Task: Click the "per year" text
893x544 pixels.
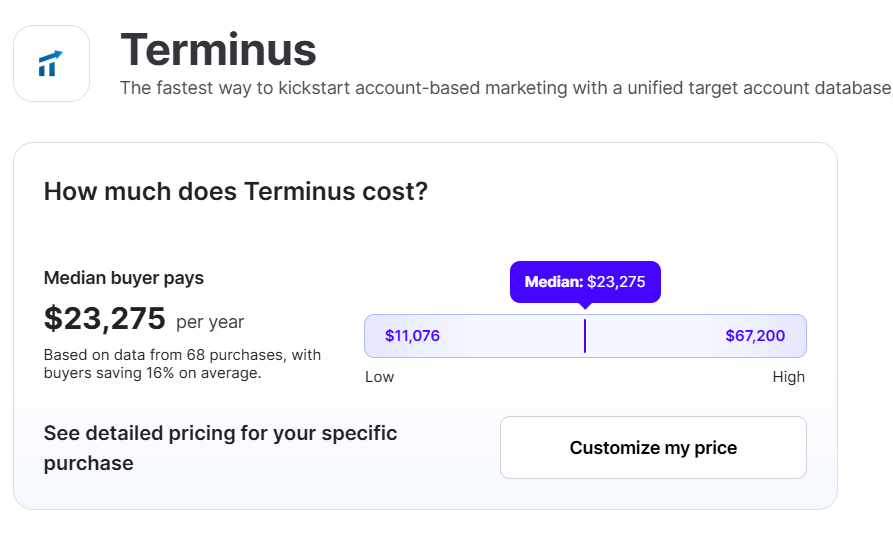Action: (x=210, y=322)
